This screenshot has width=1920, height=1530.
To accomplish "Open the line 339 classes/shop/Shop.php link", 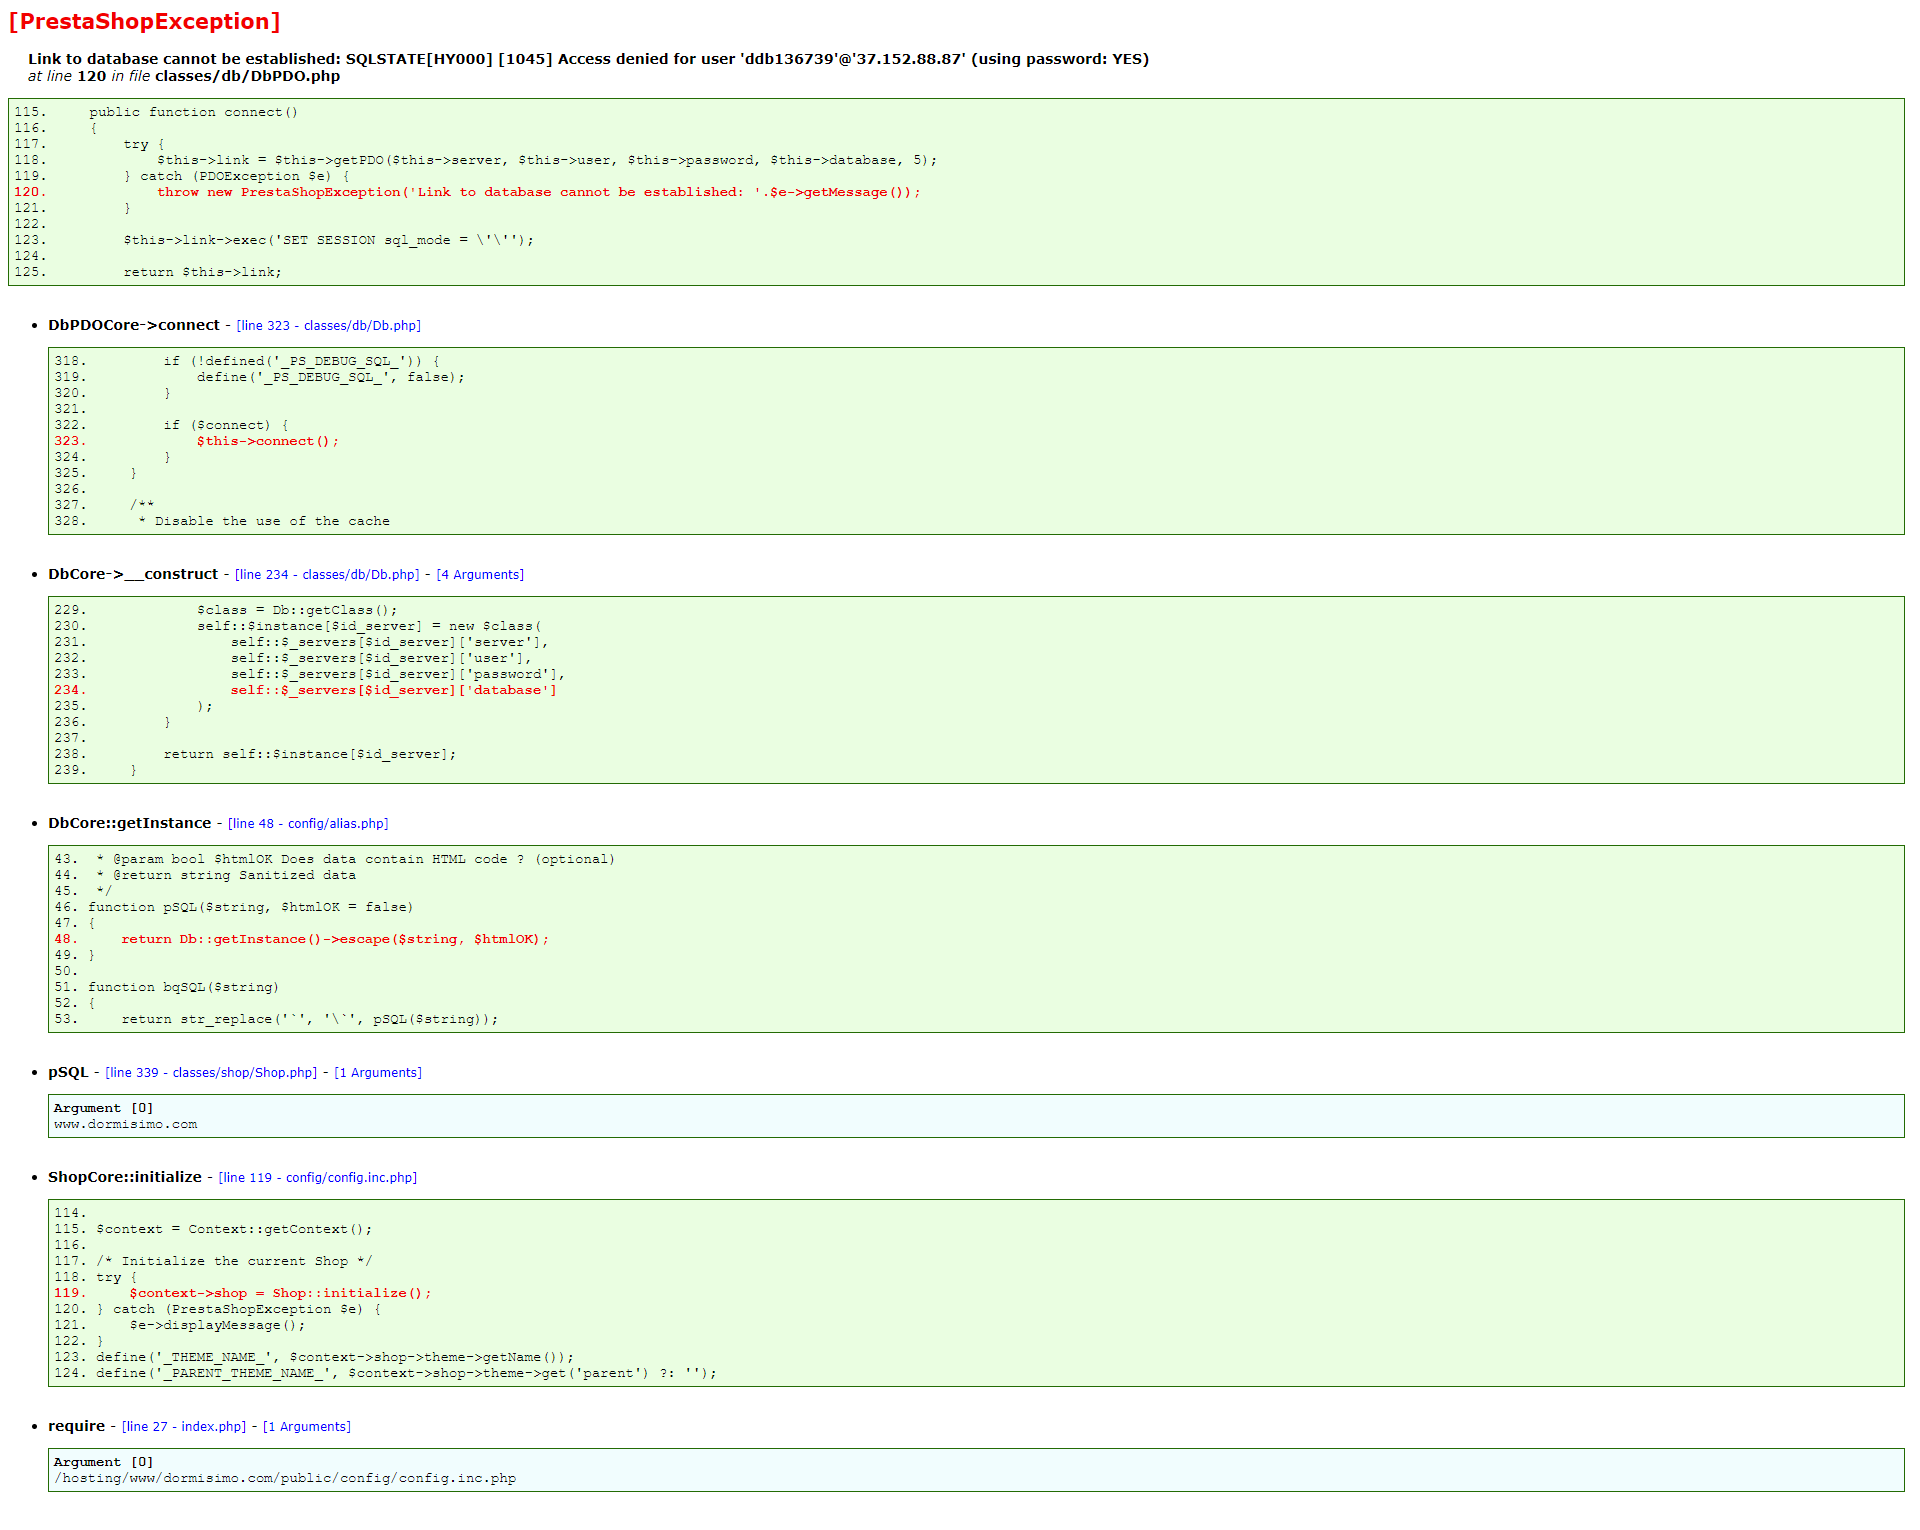I will pyautogui.click(x=211, y=1073).
